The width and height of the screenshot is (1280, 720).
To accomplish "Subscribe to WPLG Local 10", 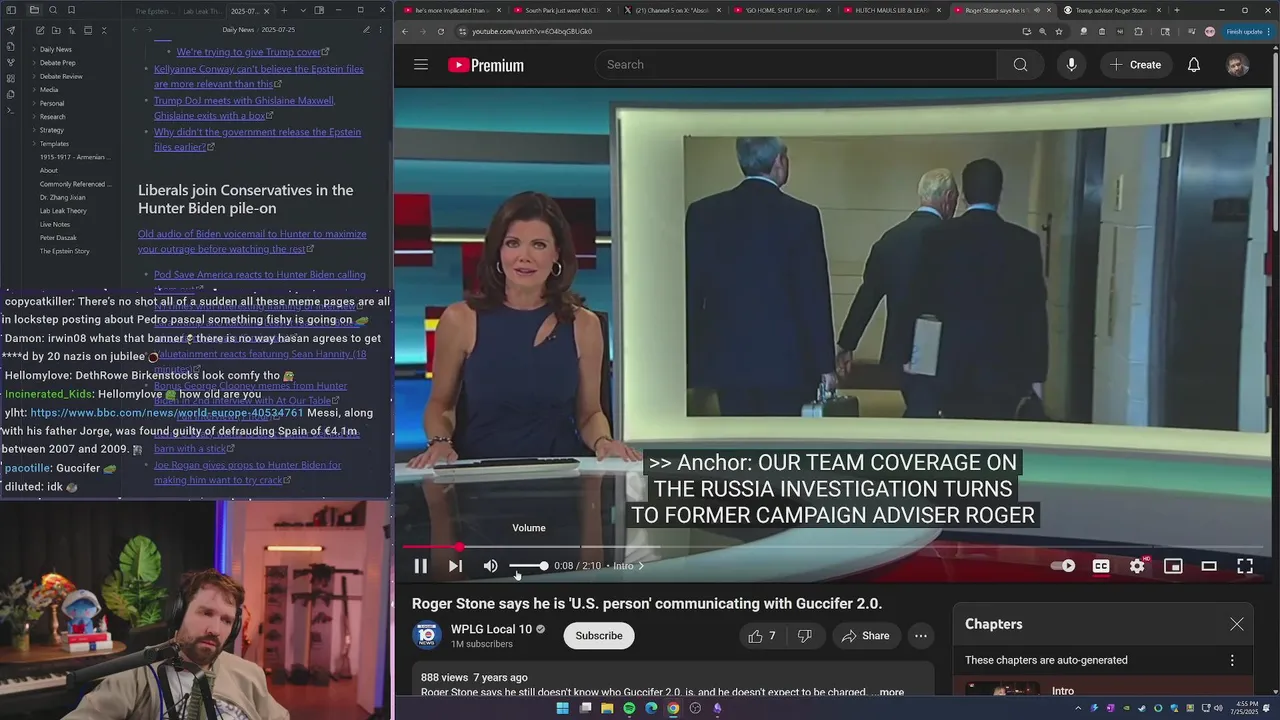I will [599, 636].
